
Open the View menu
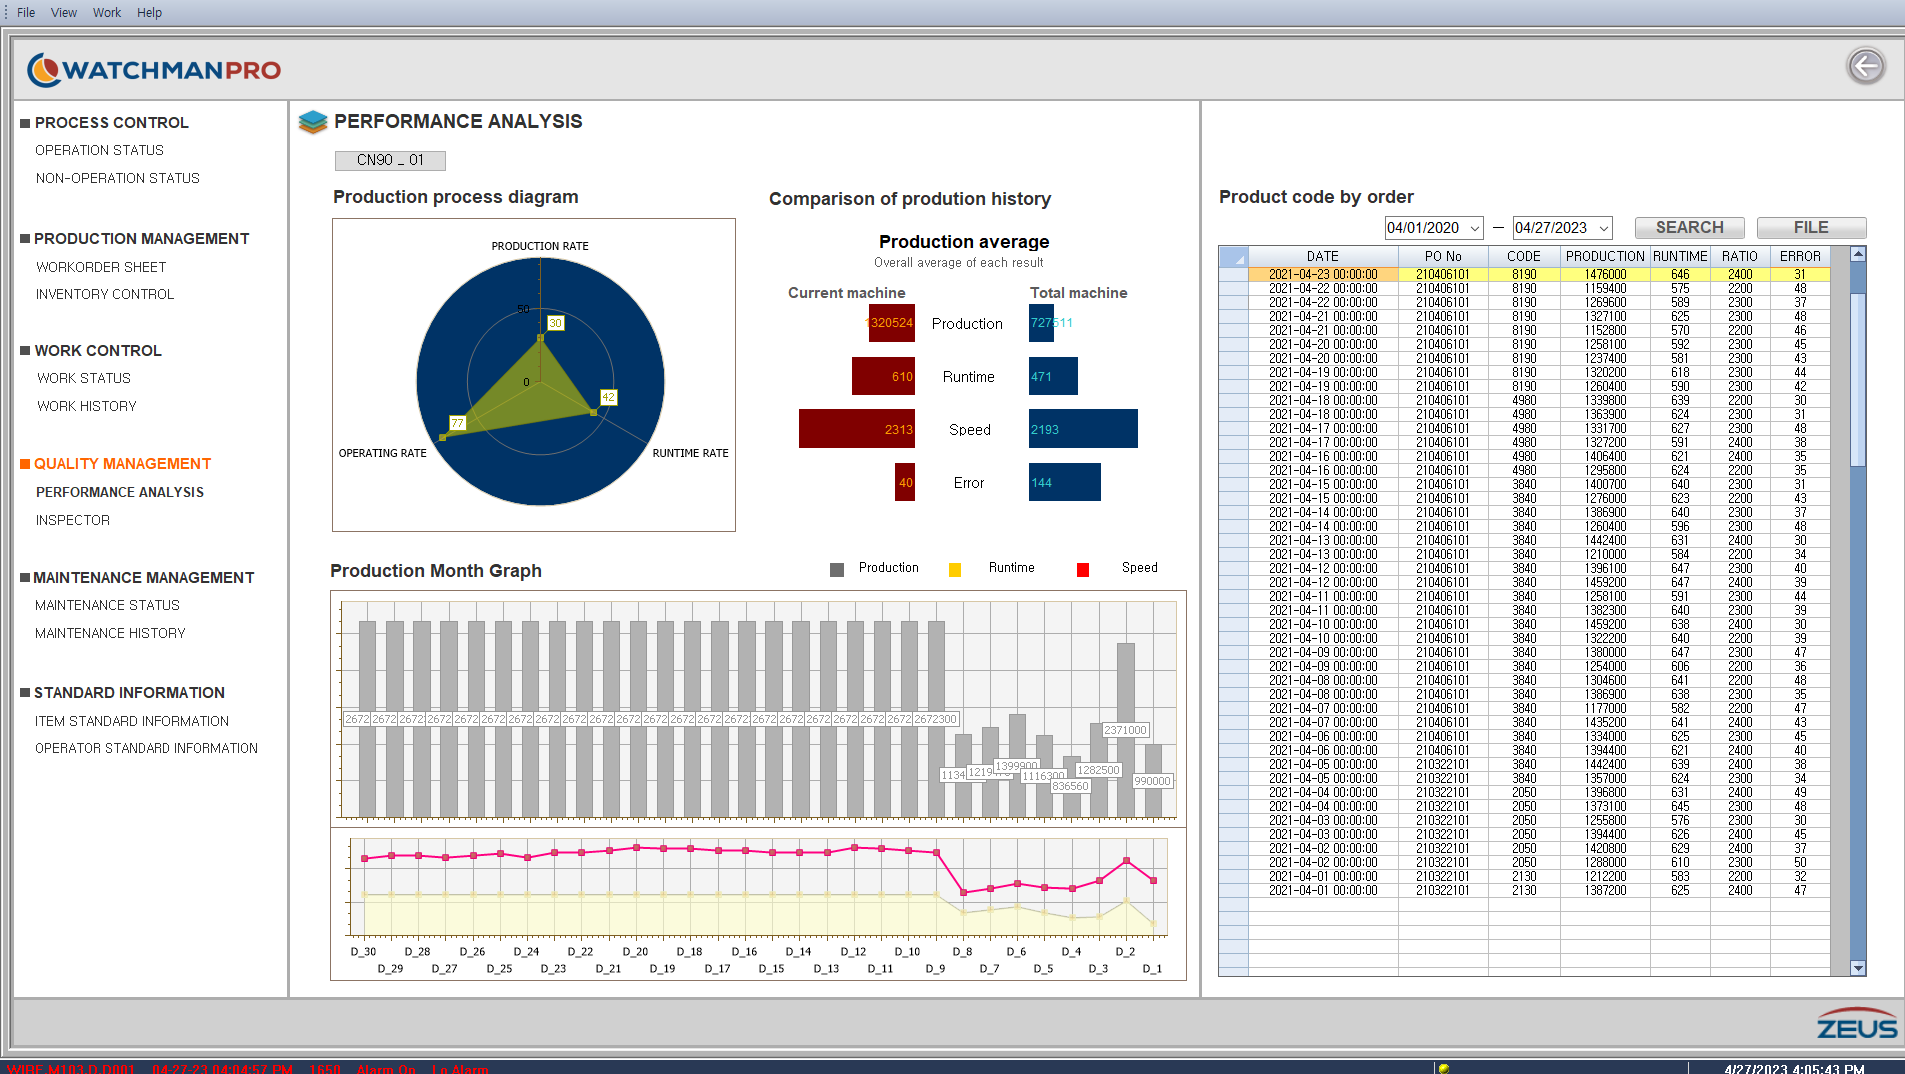(x=64, y=12)
